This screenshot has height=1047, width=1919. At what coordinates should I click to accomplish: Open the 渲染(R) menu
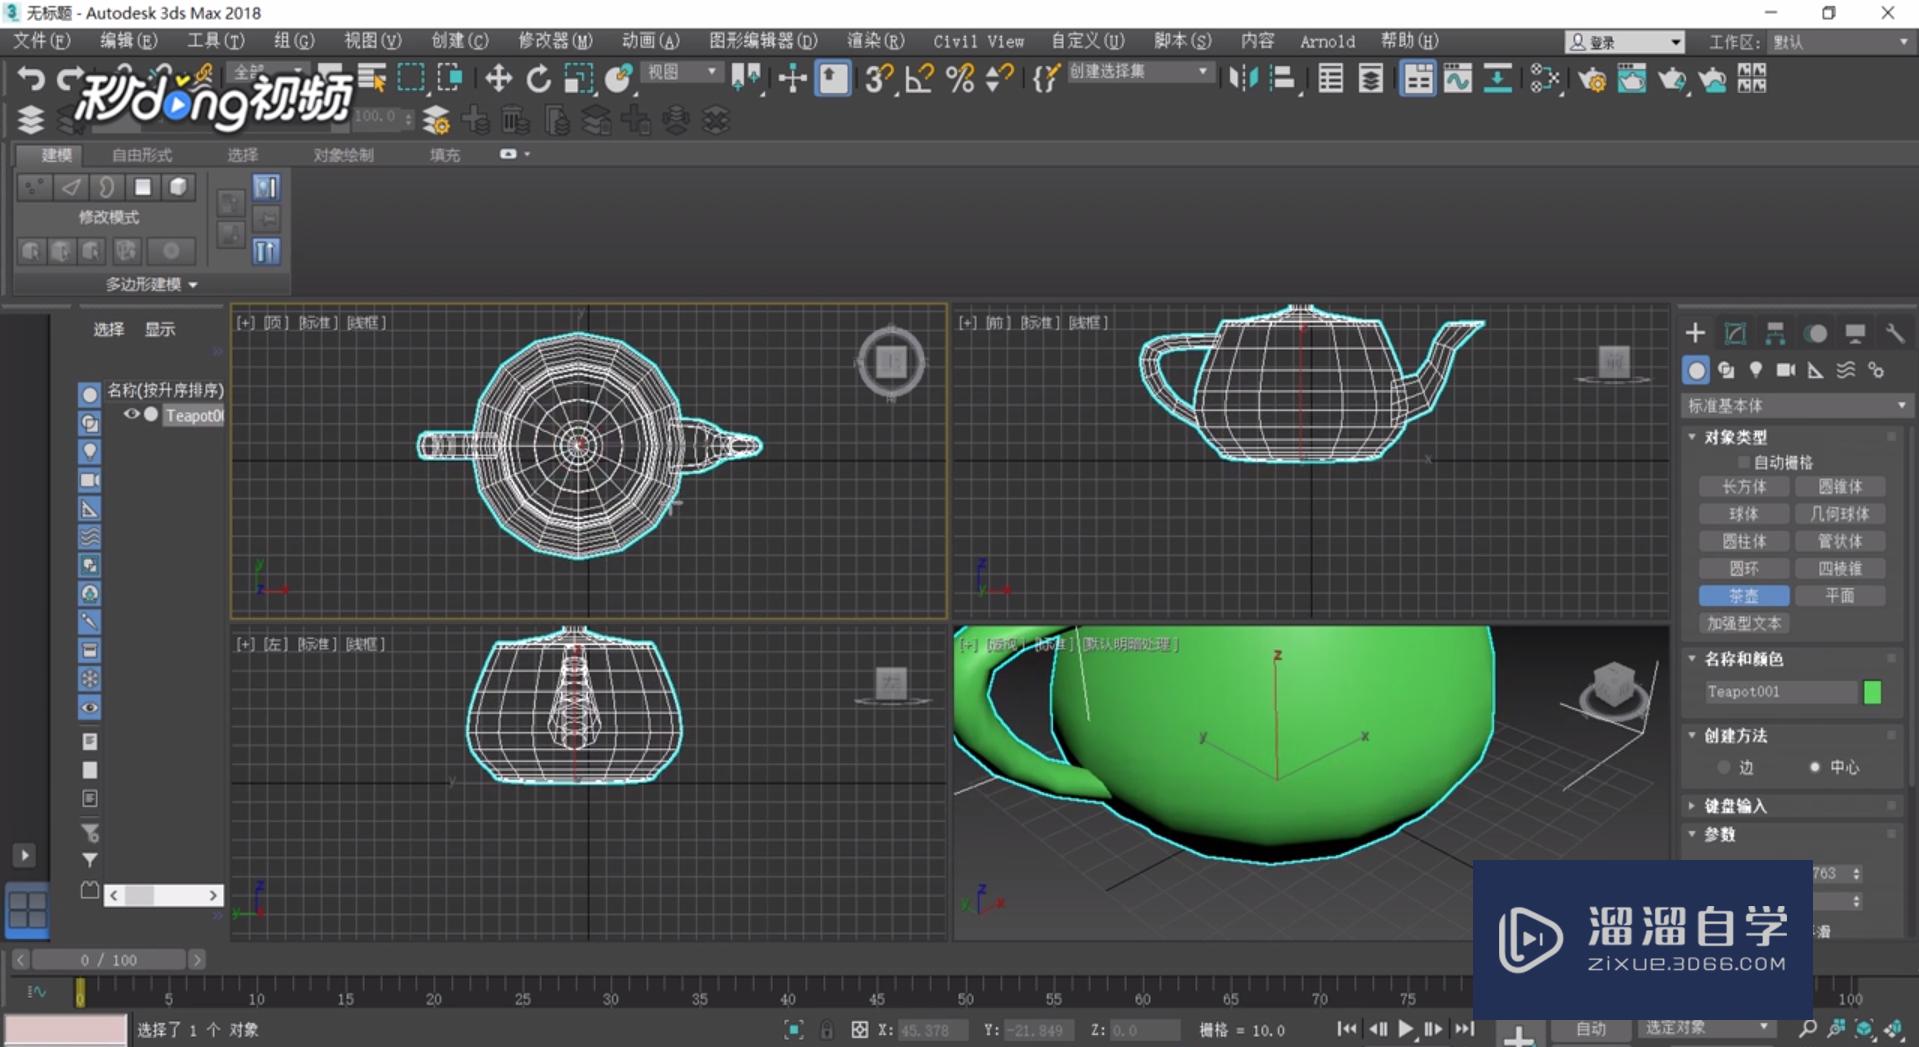coord(874,41)
